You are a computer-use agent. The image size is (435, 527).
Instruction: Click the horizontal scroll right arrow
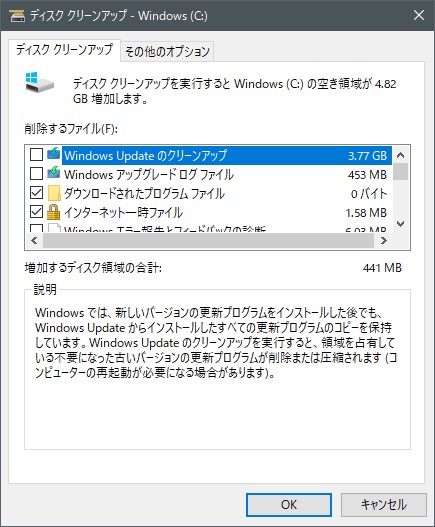(383, 240)
